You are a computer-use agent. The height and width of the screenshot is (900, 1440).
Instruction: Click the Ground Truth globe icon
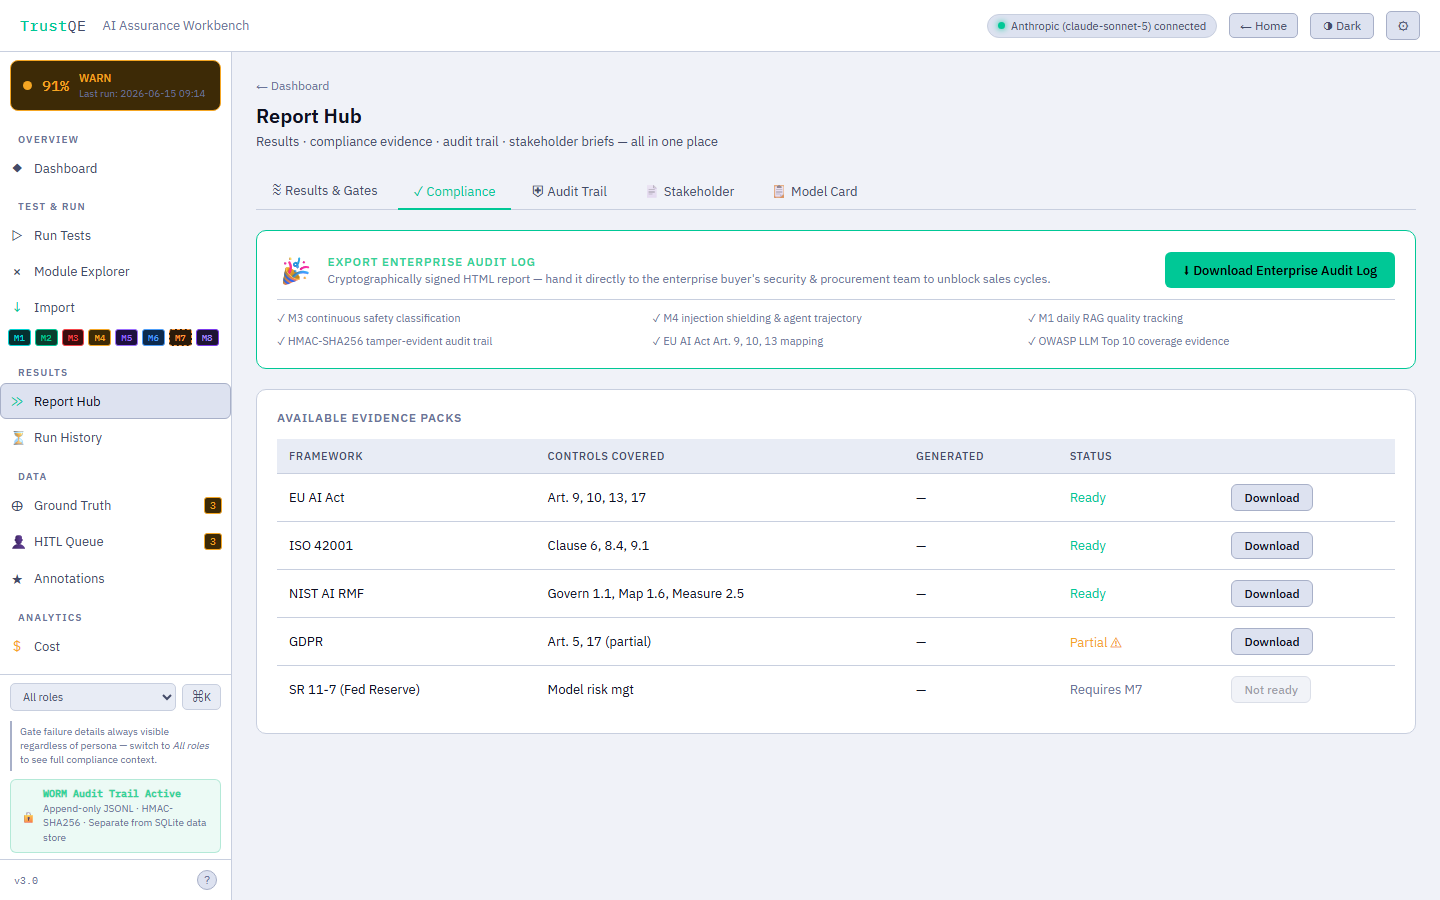(x=17, y=506)
